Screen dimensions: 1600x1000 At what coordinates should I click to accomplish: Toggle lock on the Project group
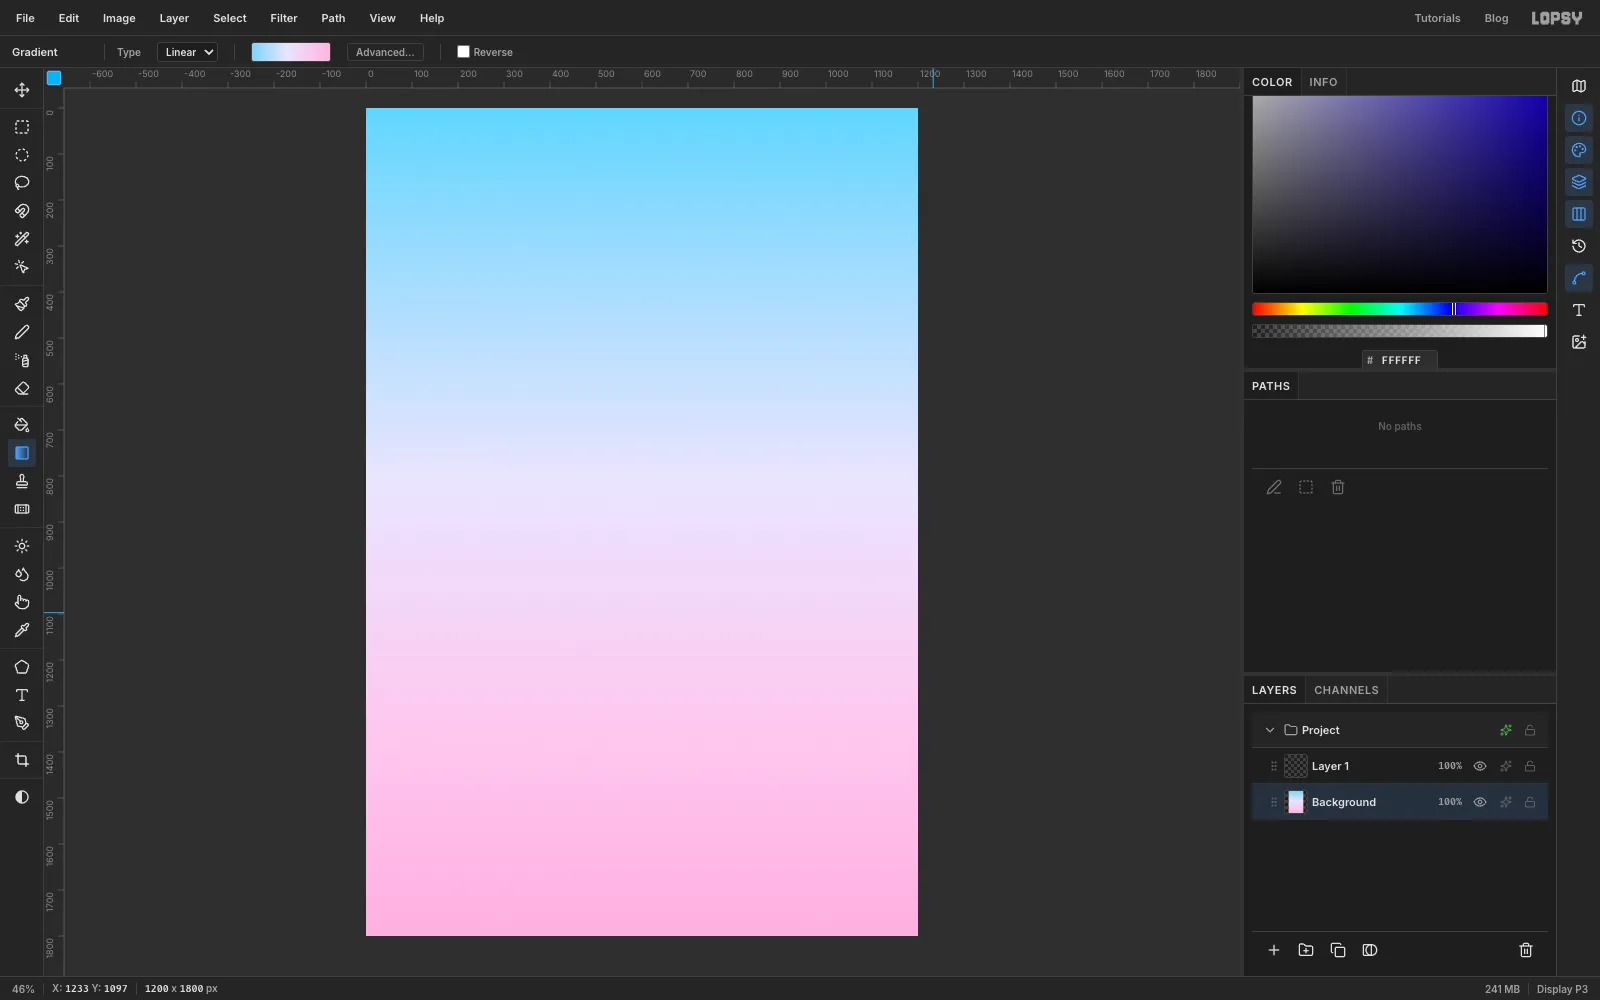[x=1530, y=730]
